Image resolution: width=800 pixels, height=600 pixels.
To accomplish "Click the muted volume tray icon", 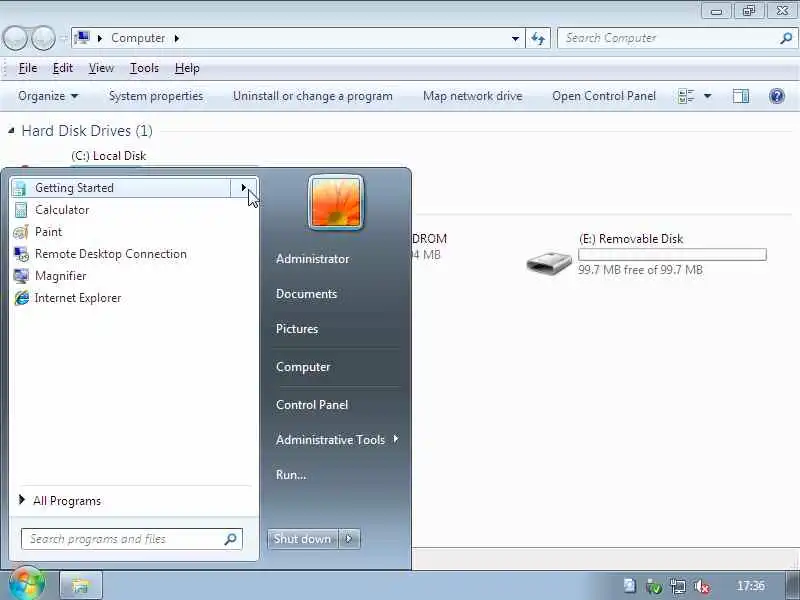I will coord(703,586).
